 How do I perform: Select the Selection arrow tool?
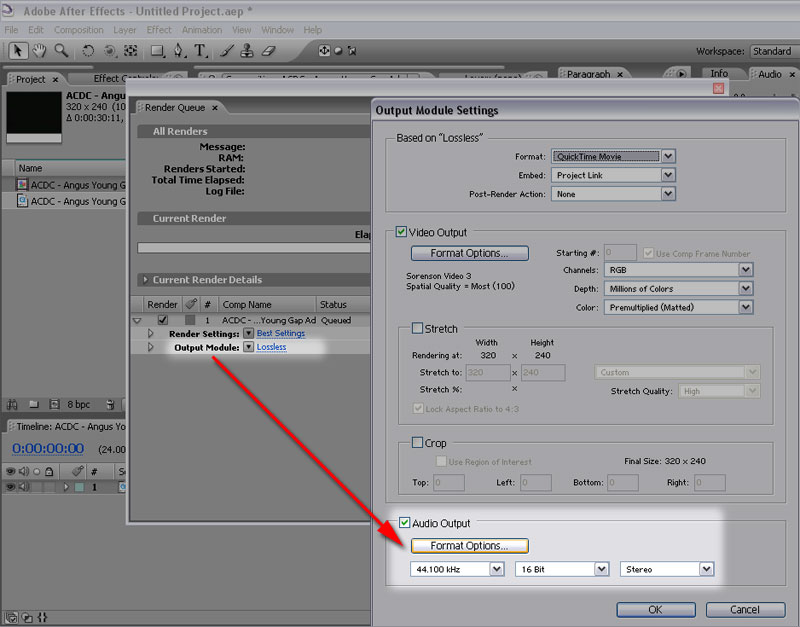(x=18, y=51)
